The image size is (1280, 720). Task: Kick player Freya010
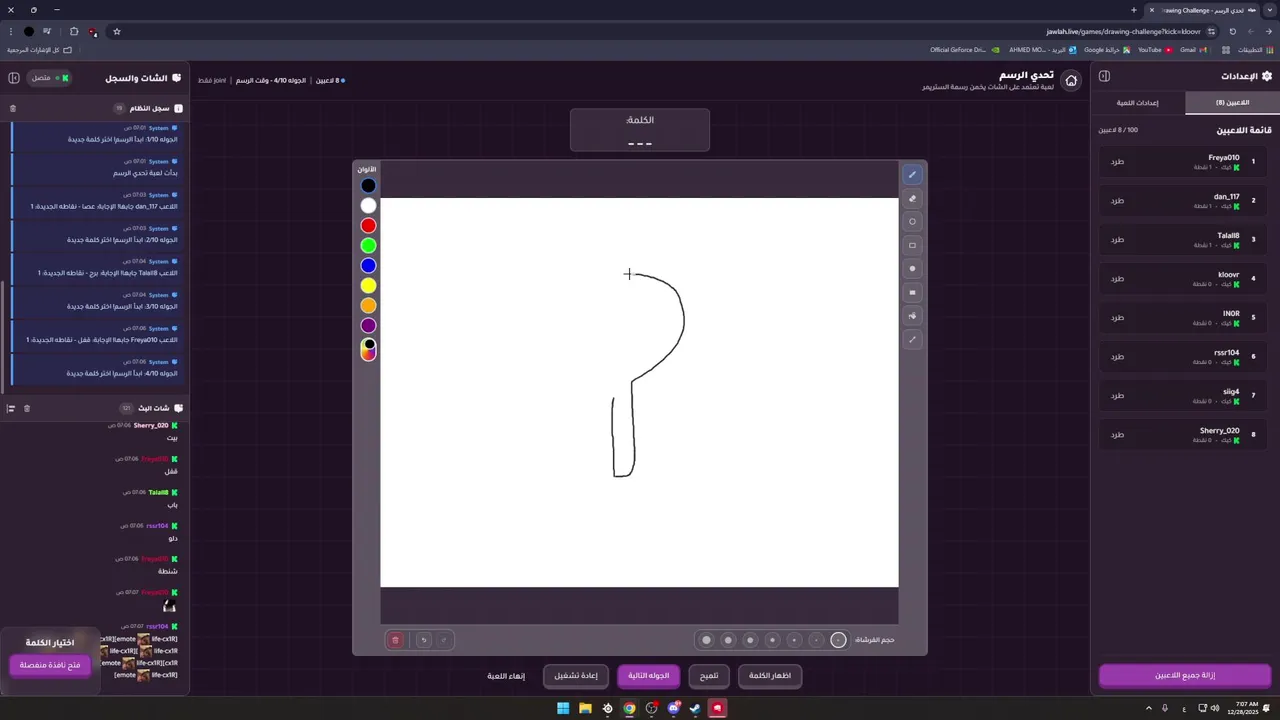click(x=1117, y=161)
